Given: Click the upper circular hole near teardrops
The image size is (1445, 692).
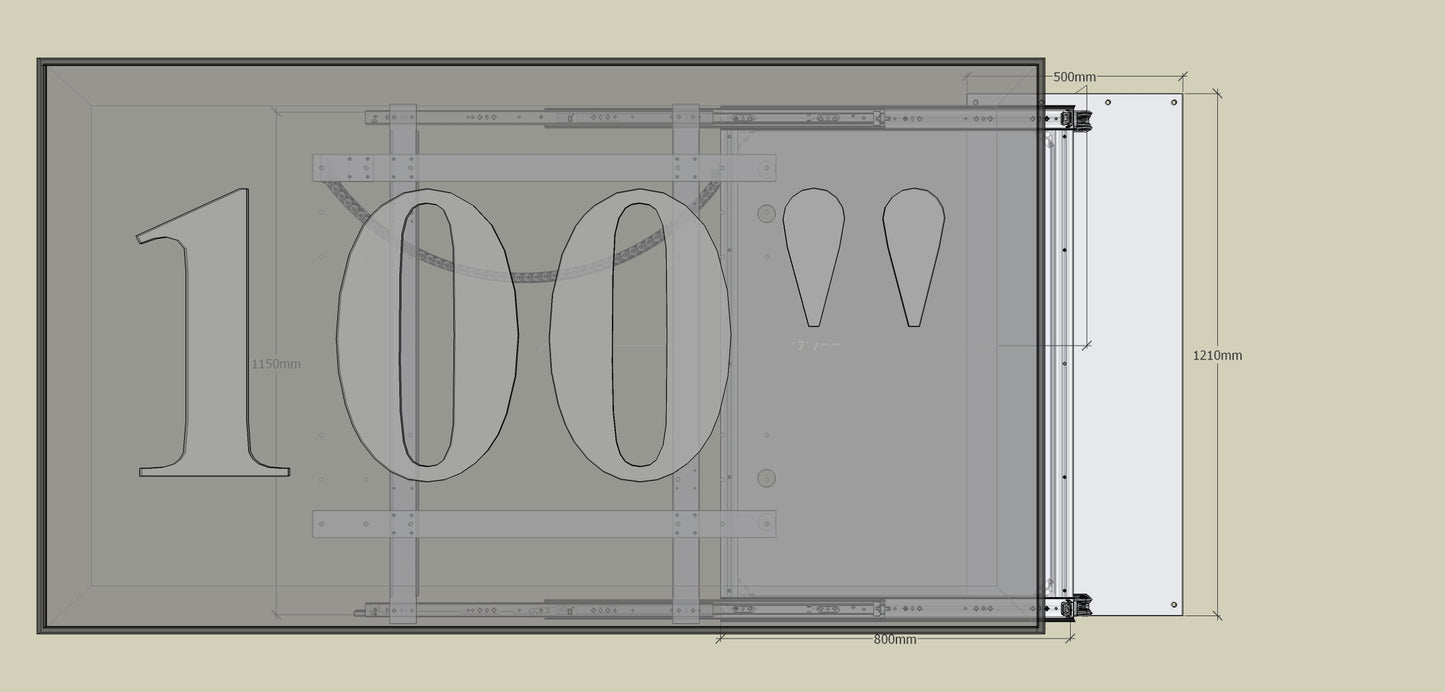Looking at the screenshot, I should 767,213.
